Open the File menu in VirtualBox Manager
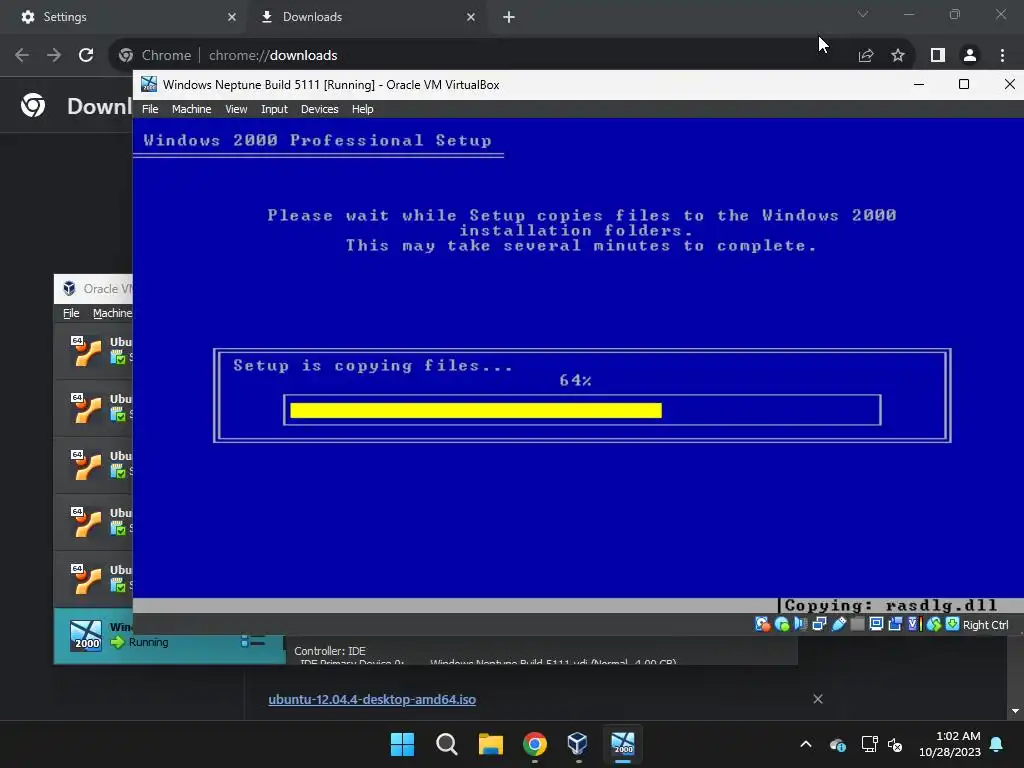 pos(71,313)
